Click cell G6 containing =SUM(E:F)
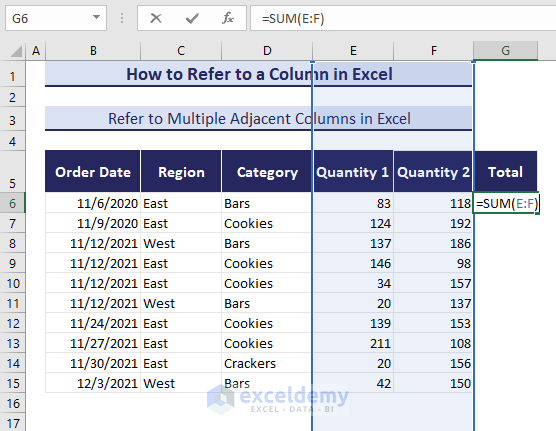 (506, 203)
